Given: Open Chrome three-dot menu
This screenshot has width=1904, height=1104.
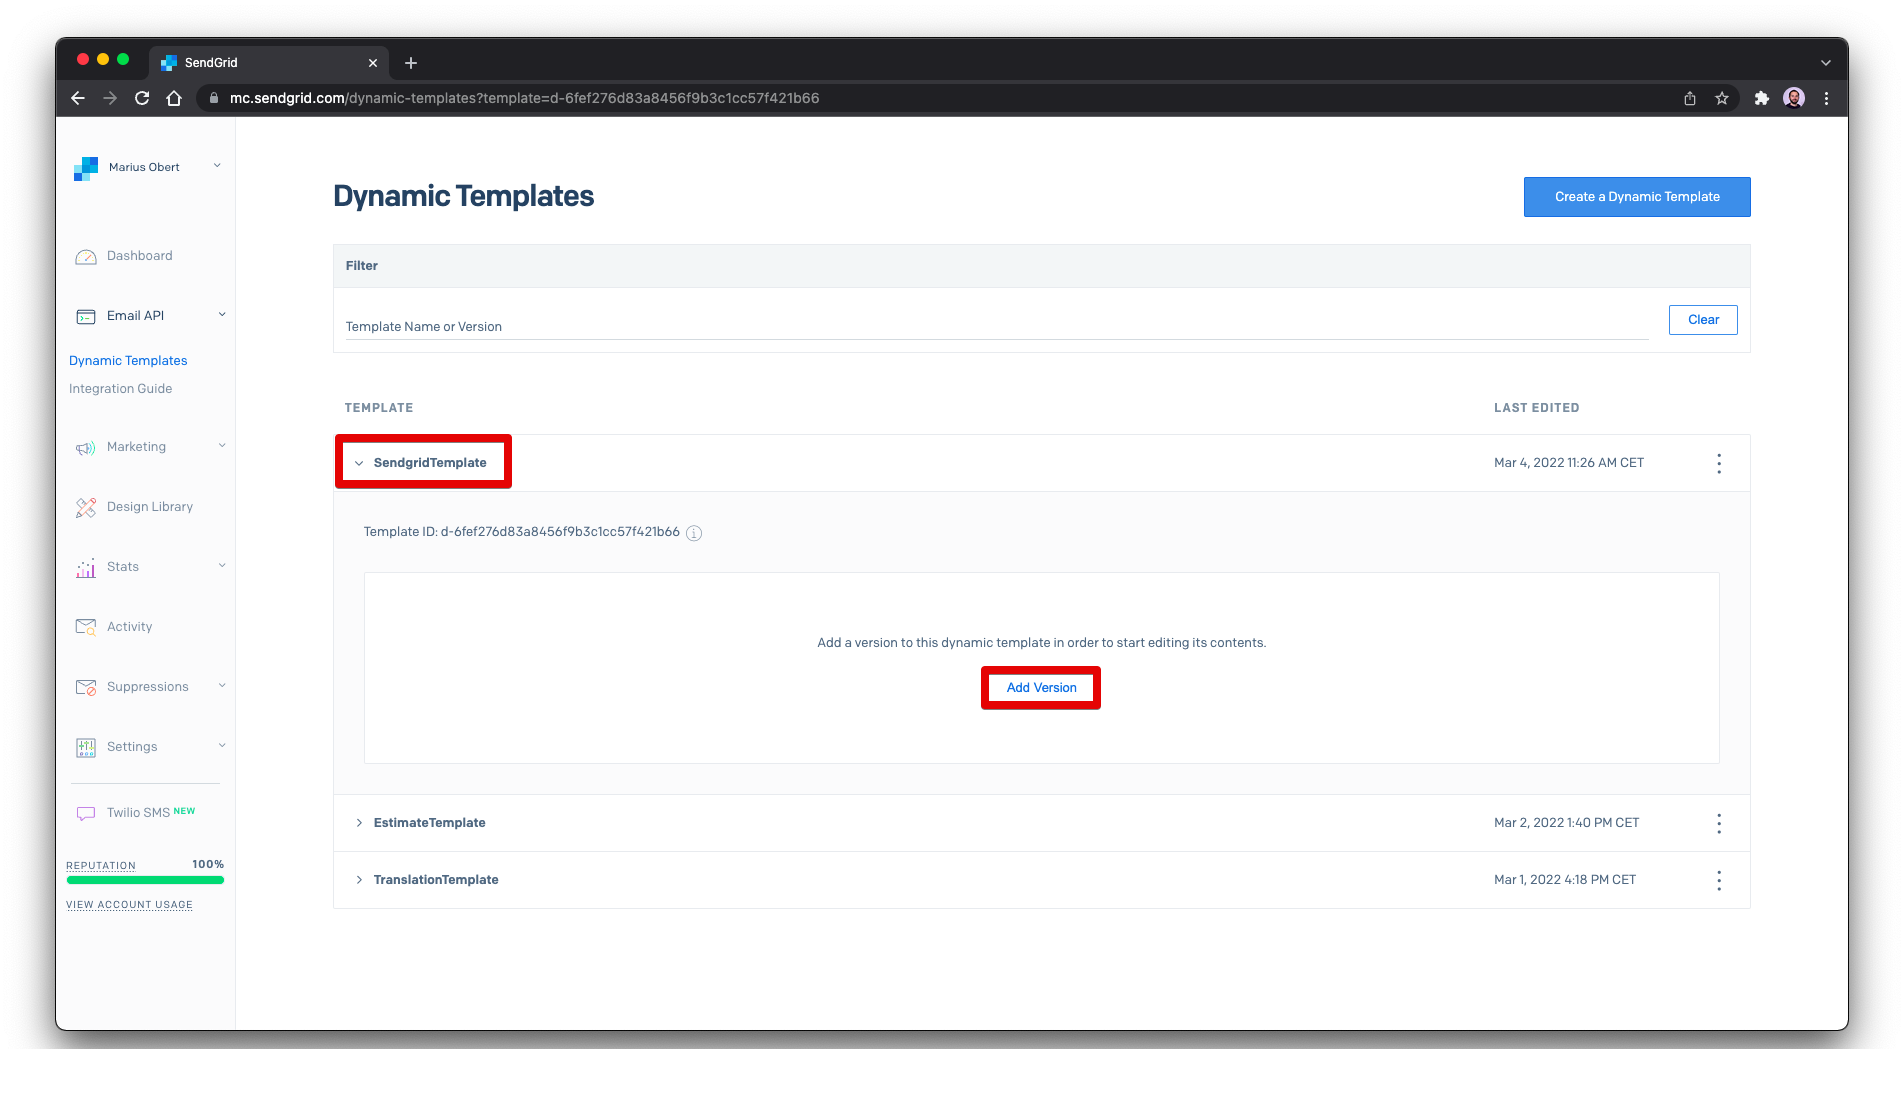Looking at the screenshot, I should (1826, 98).
